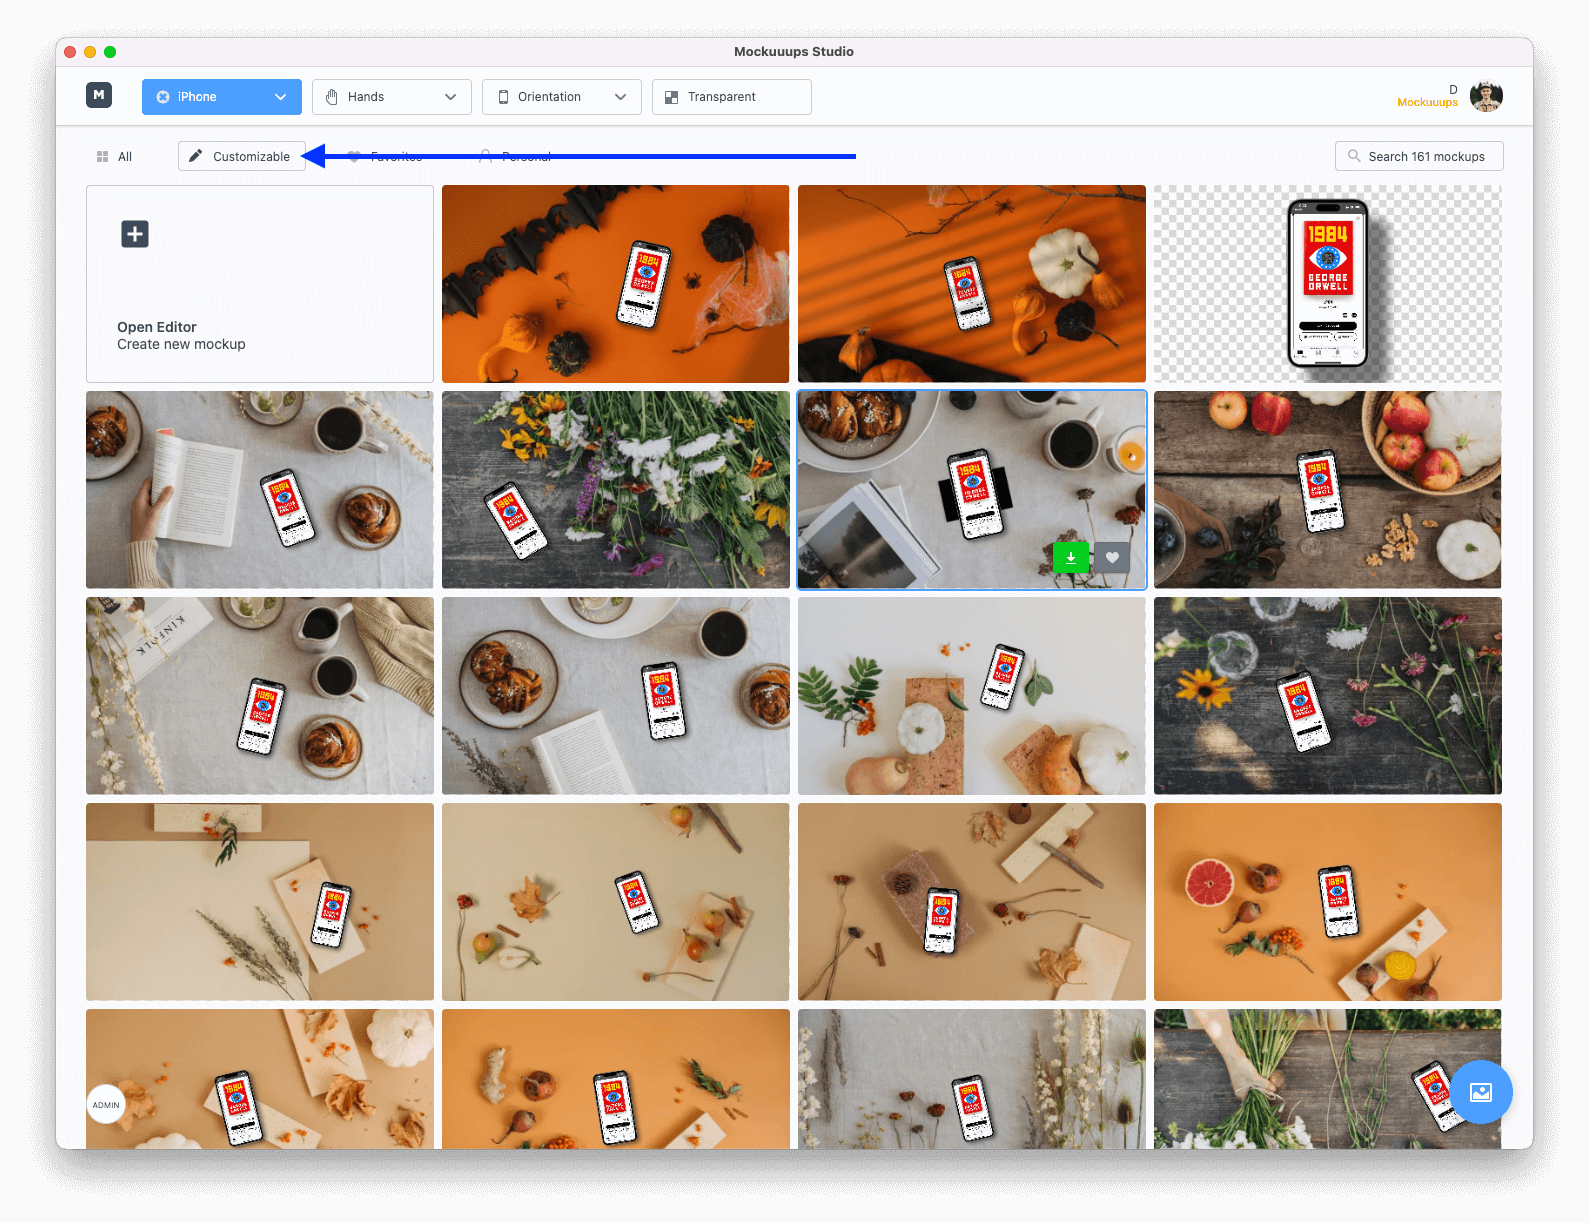Click the grid icon beside All
Image resolution: width=1589 pixels, height=1223 pixels.
point(102,157)
